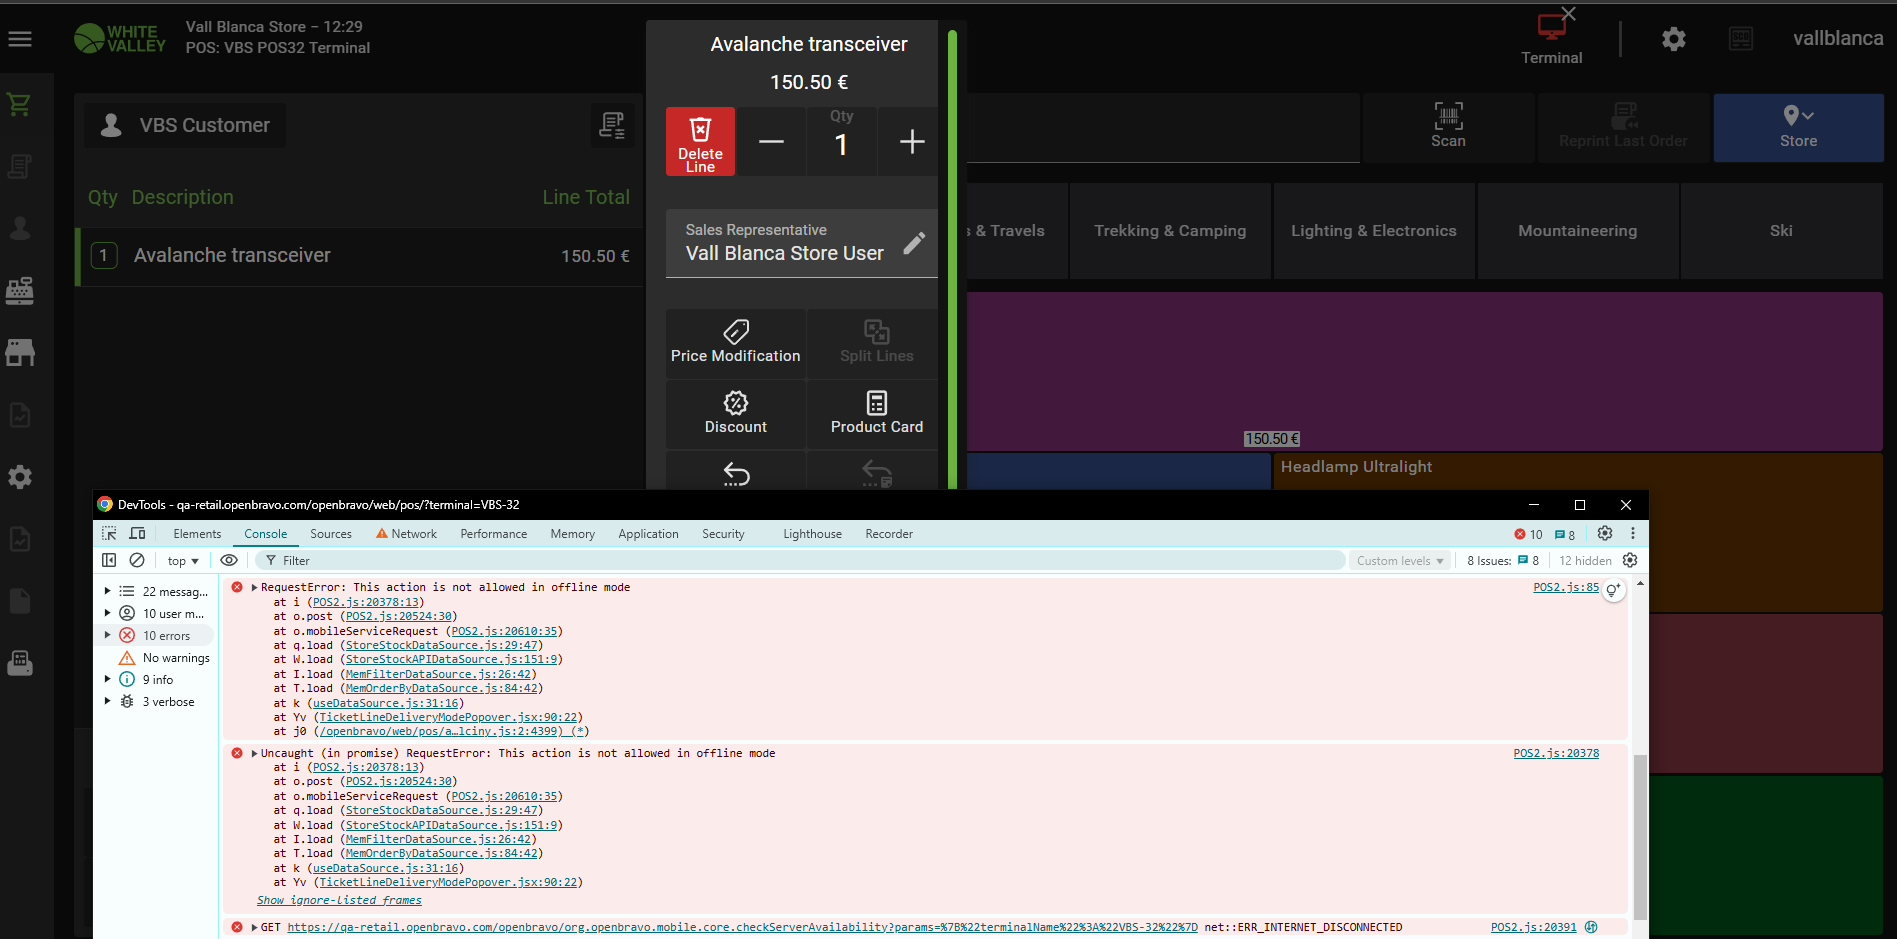Apply a Discount to the line
Viewport: 1897px width, 939px height.
pos(736,414)
